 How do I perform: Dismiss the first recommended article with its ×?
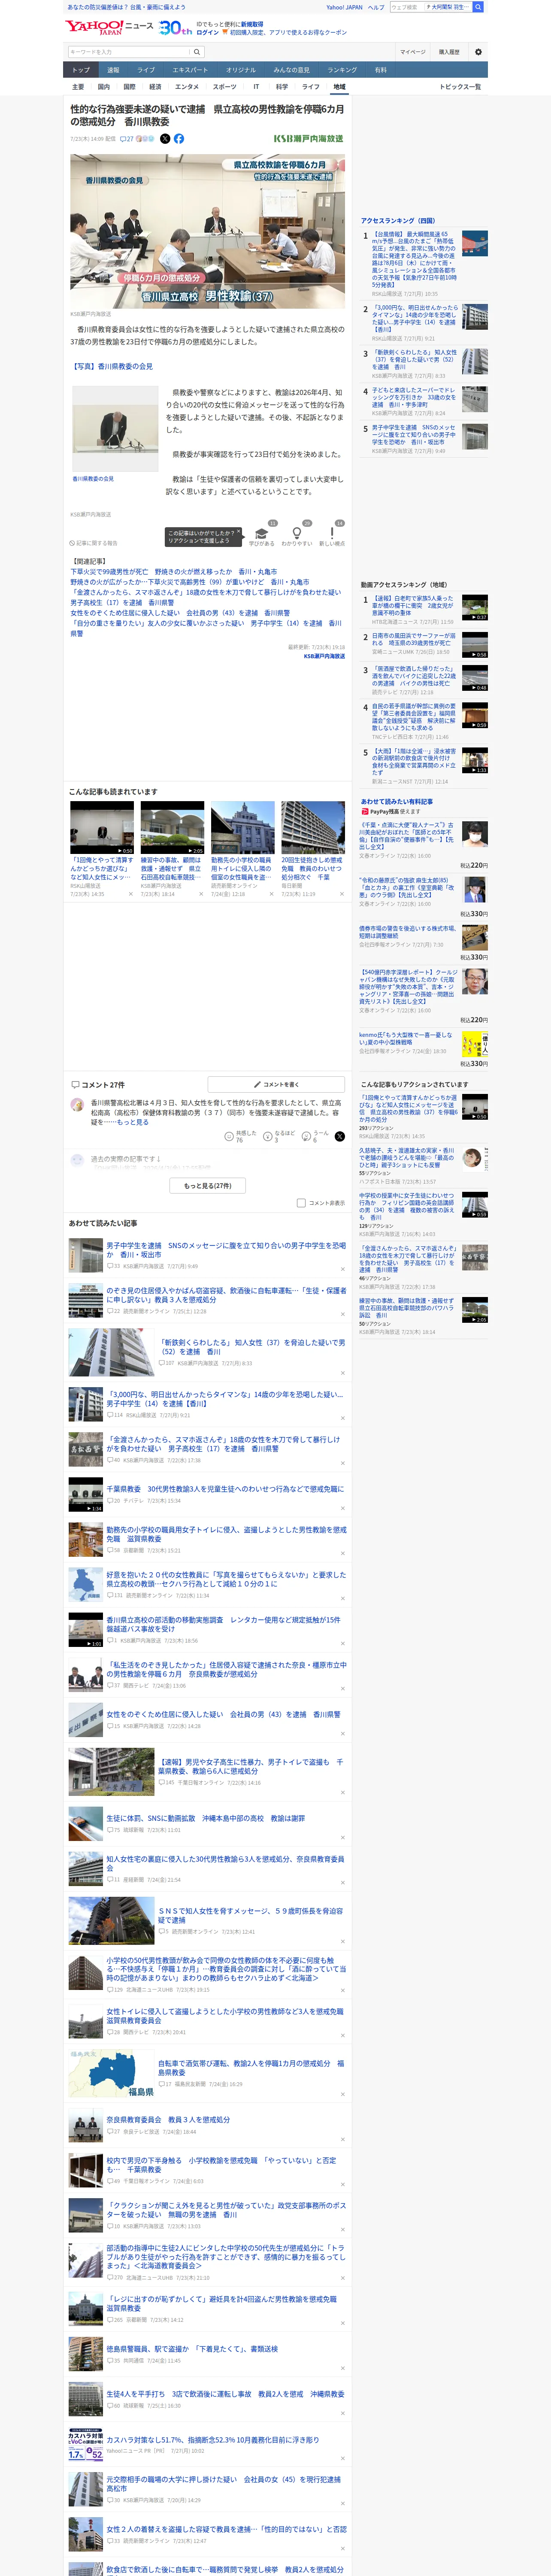[130, 894]
